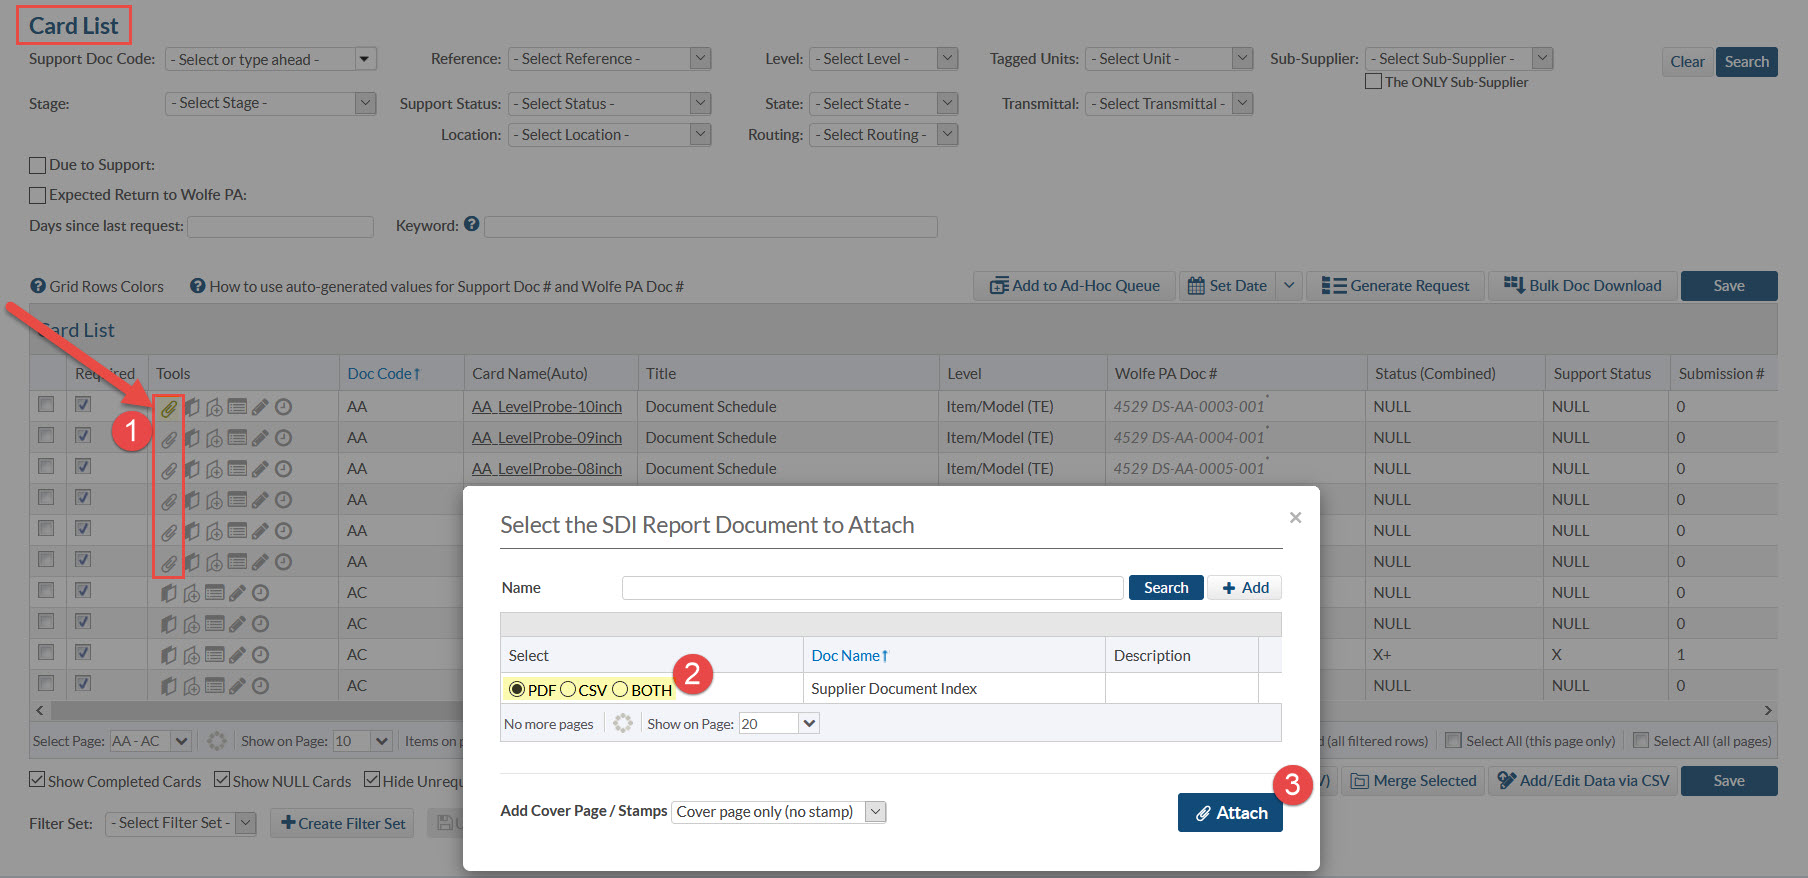Click Keyword input field
Screen dimensions: 1808x878
click(x=711, y=227)
